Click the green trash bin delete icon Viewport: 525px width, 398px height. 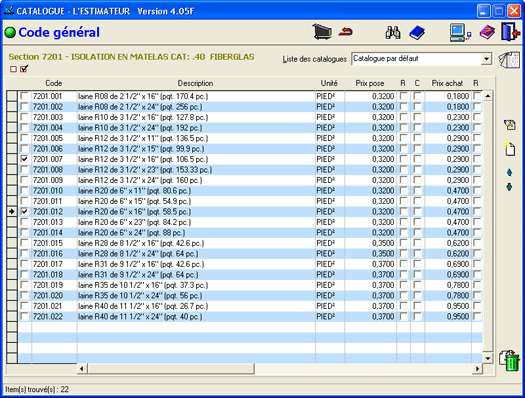point(509,361)
